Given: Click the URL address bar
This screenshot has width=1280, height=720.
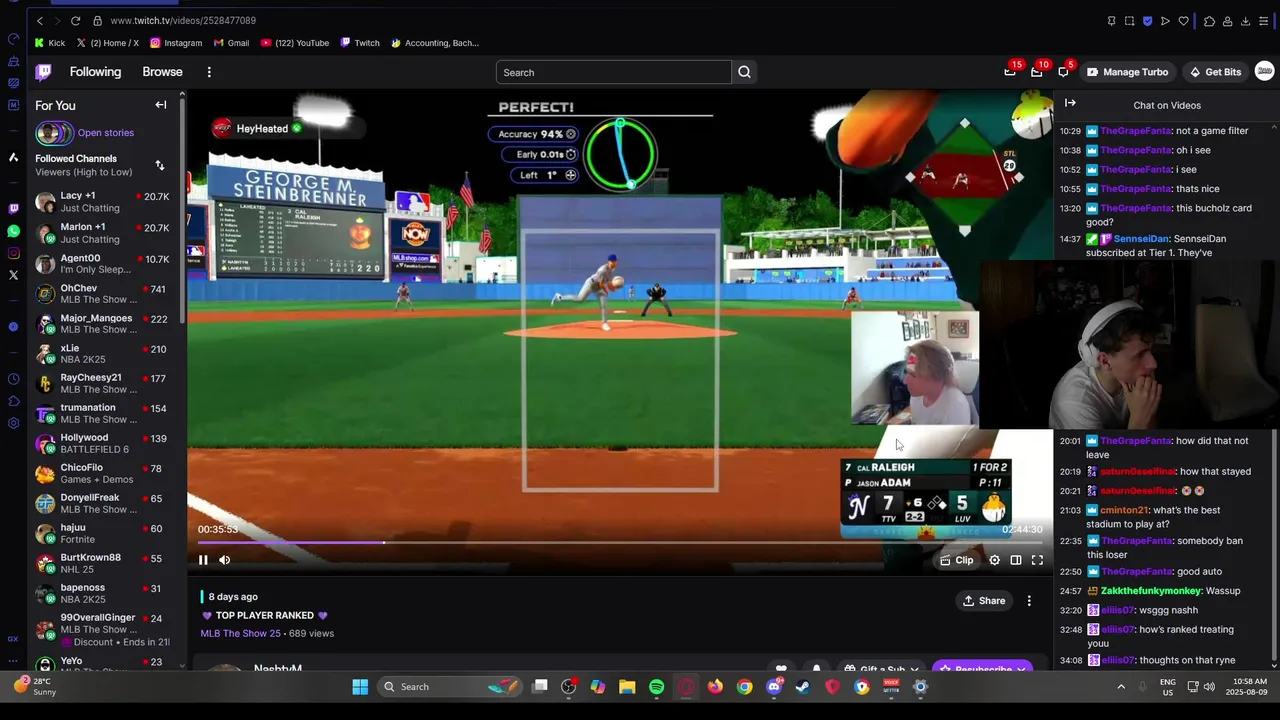Looking at the screenshot, I should [x=183, y=20].
